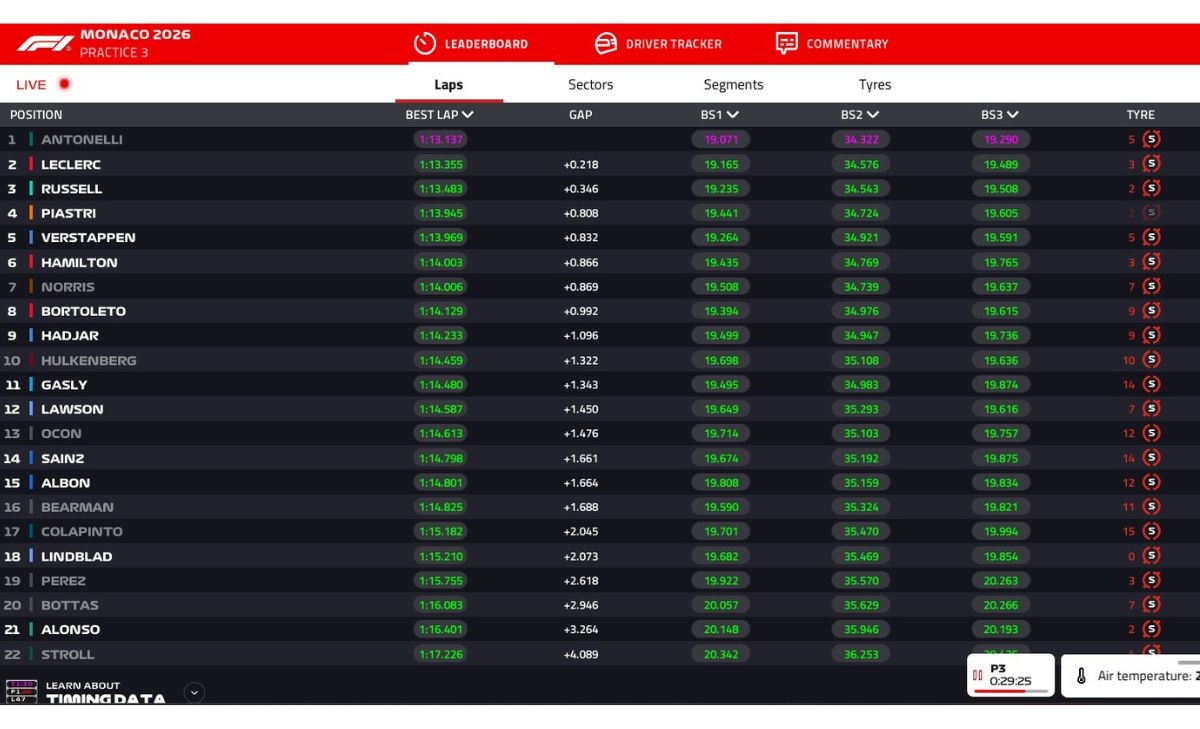Click the TYRE column header

coord(1141,115)
